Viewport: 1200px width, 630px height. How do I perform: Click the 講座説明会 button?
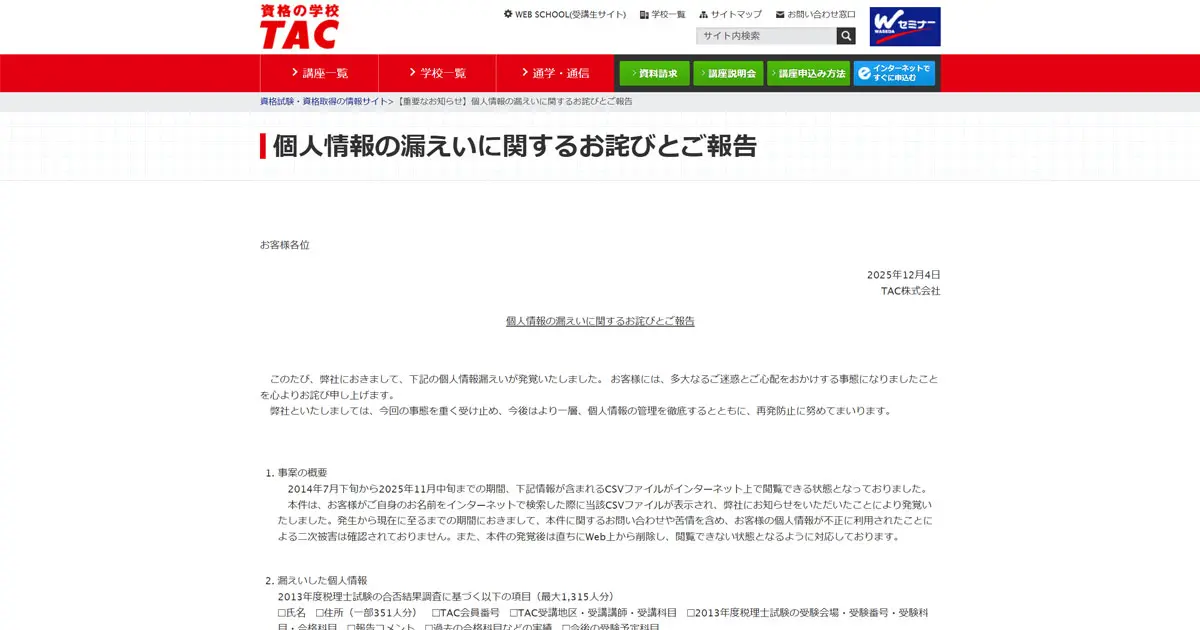731,72
